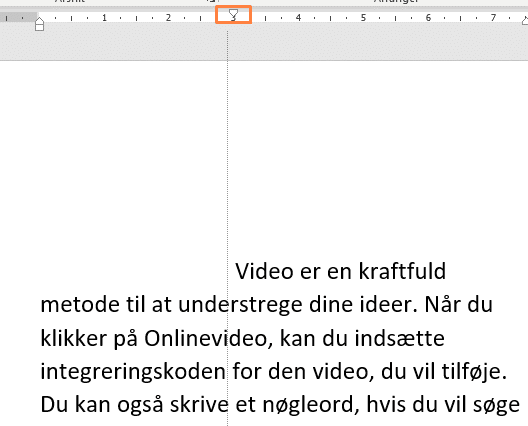Click the word "Når" in the paragraph
The width and height of the screenshot is (528, 426).
[x=442, y=304]
